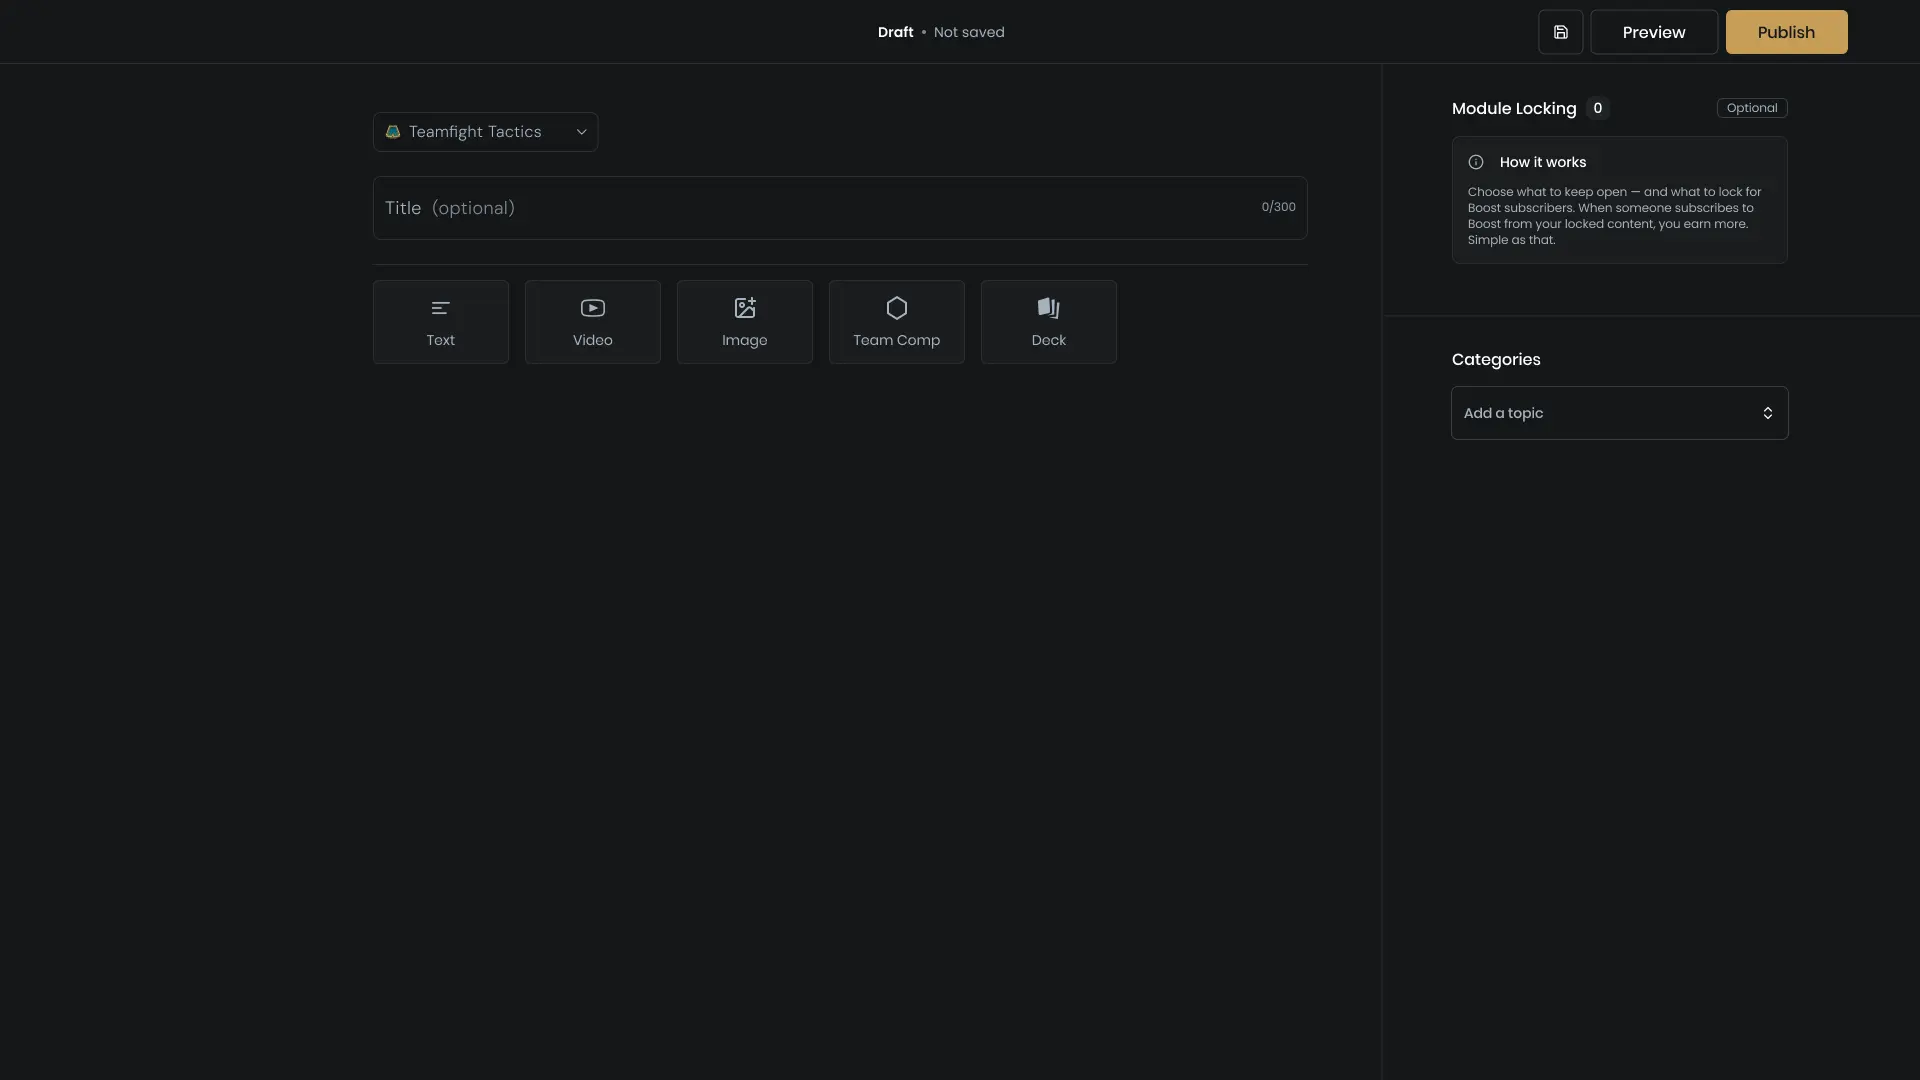This screenshot has height=1080, width=1920.
Task: Open a Preview of the post
Action: [x=1653, y=31]
